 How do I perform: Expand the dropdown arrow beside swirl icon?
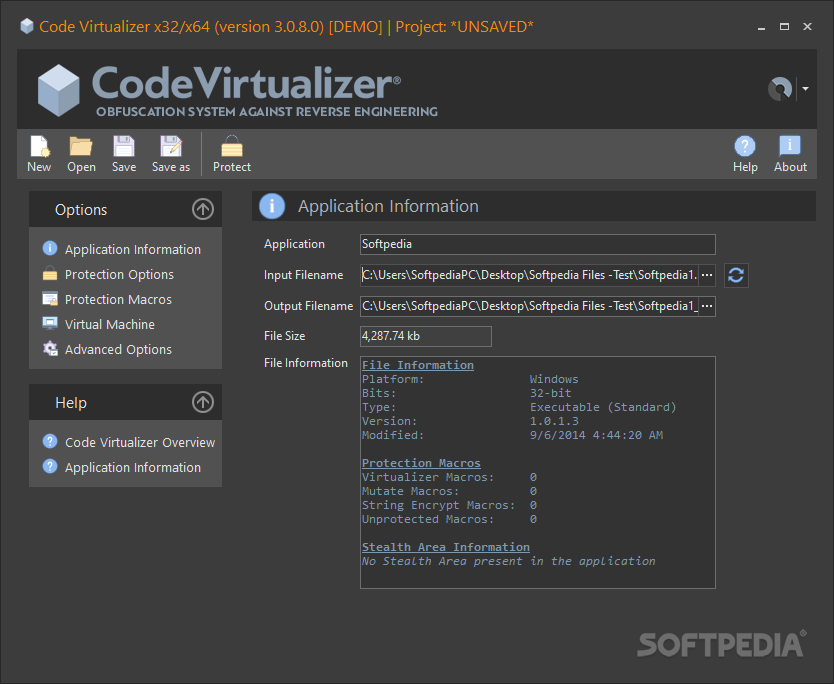[x=806, y=89]
